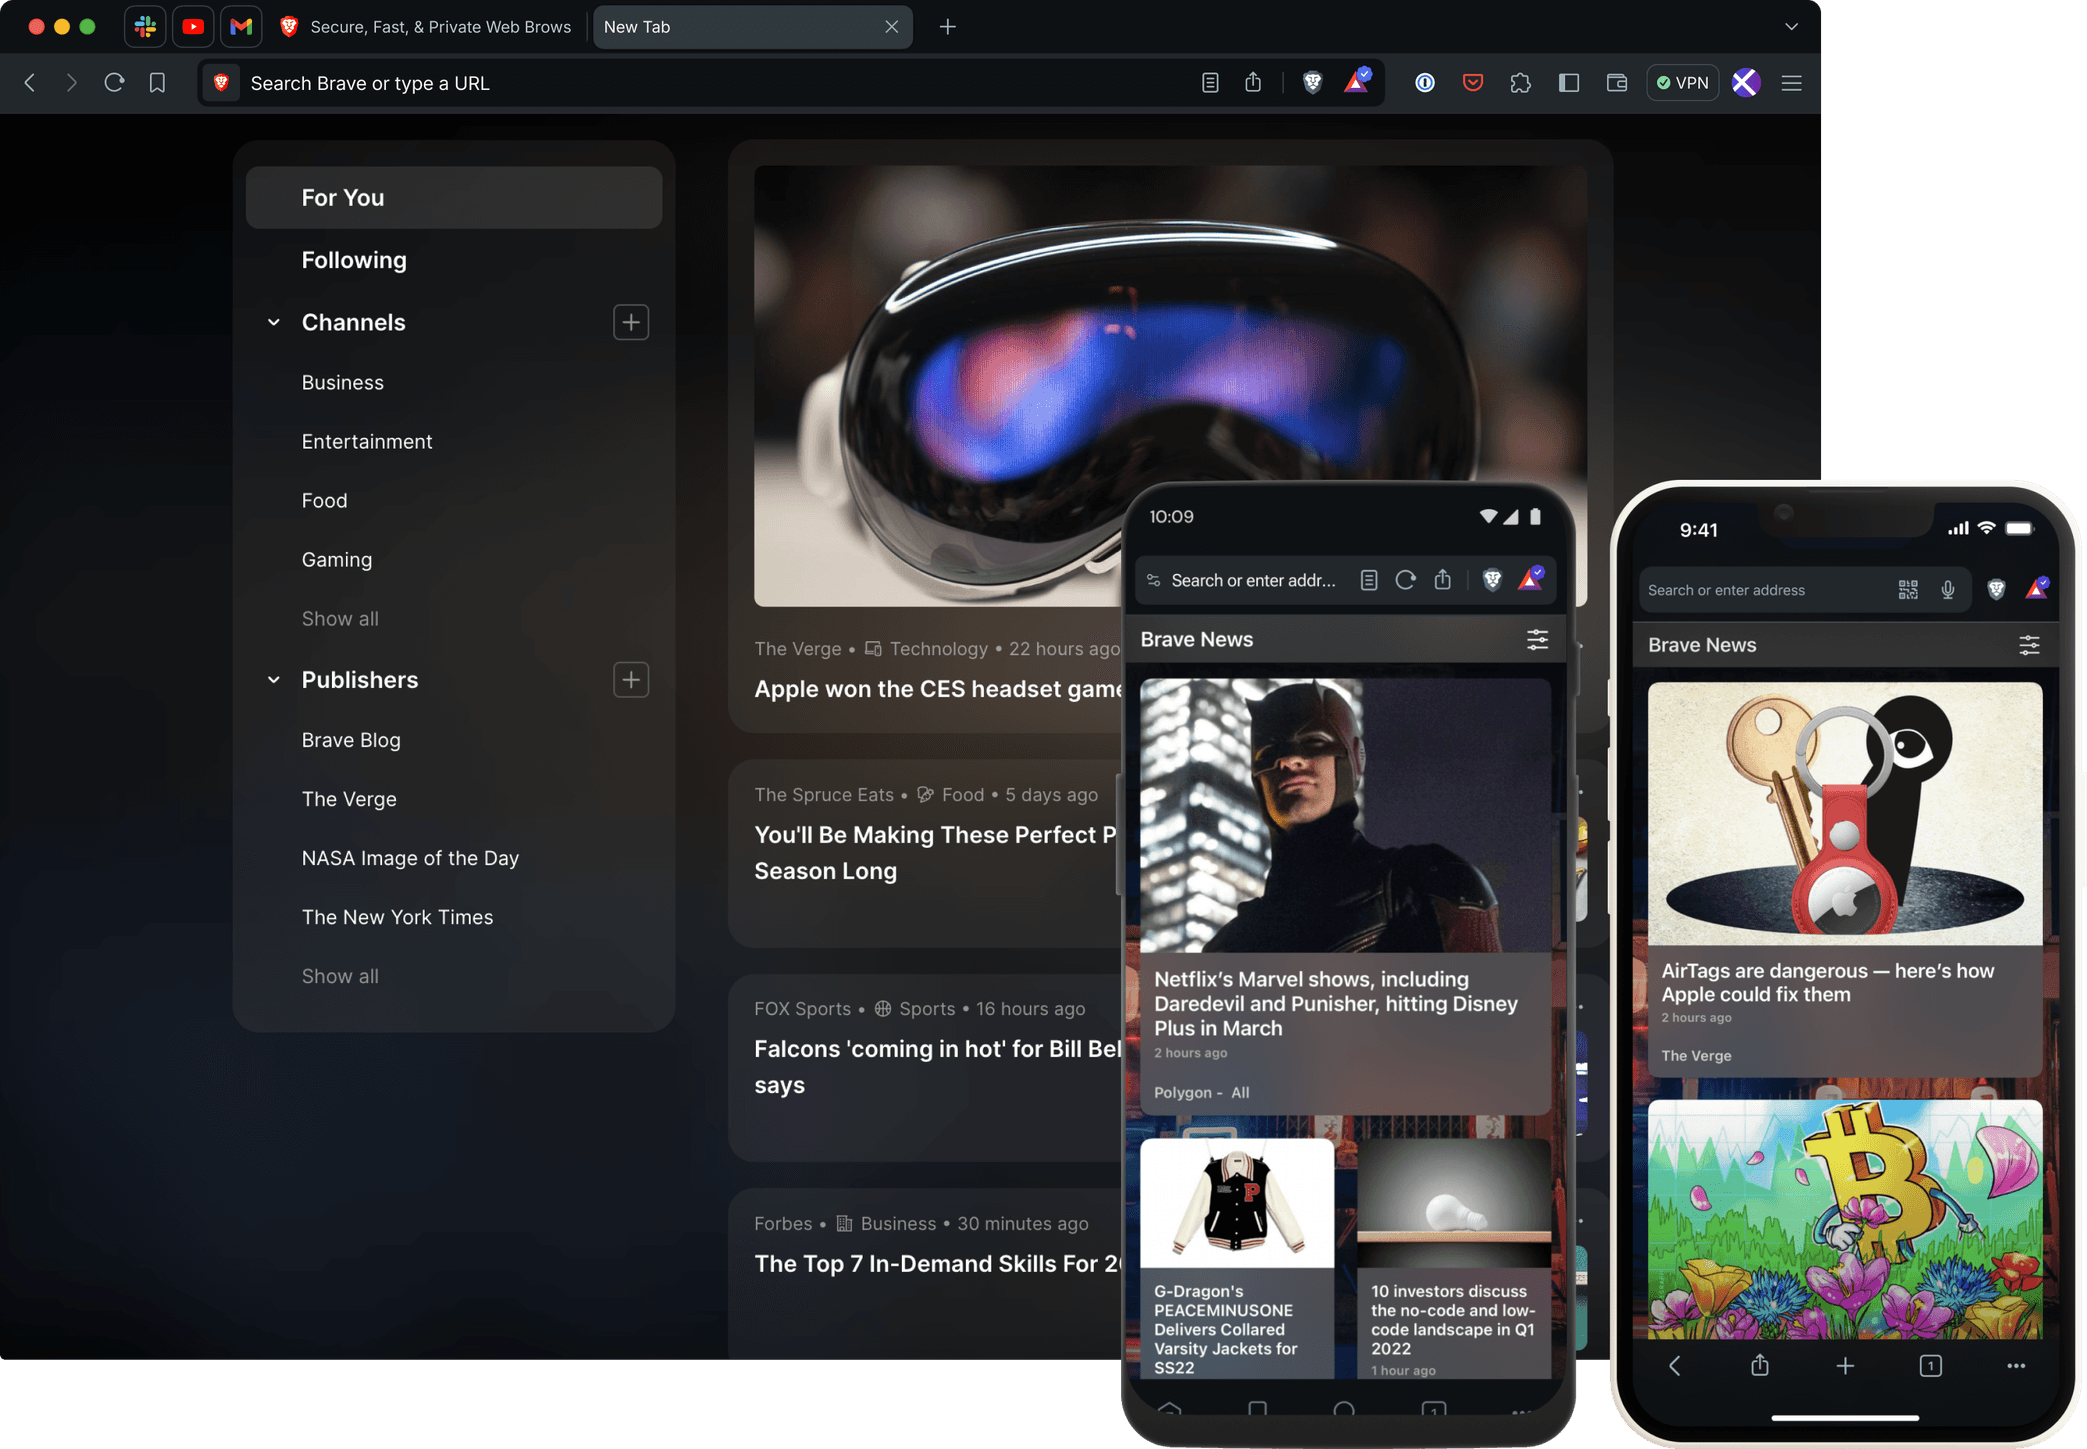Close the New Tab tab
The width and height of the screenshot is (2087, 1449).
pos(891,27)
